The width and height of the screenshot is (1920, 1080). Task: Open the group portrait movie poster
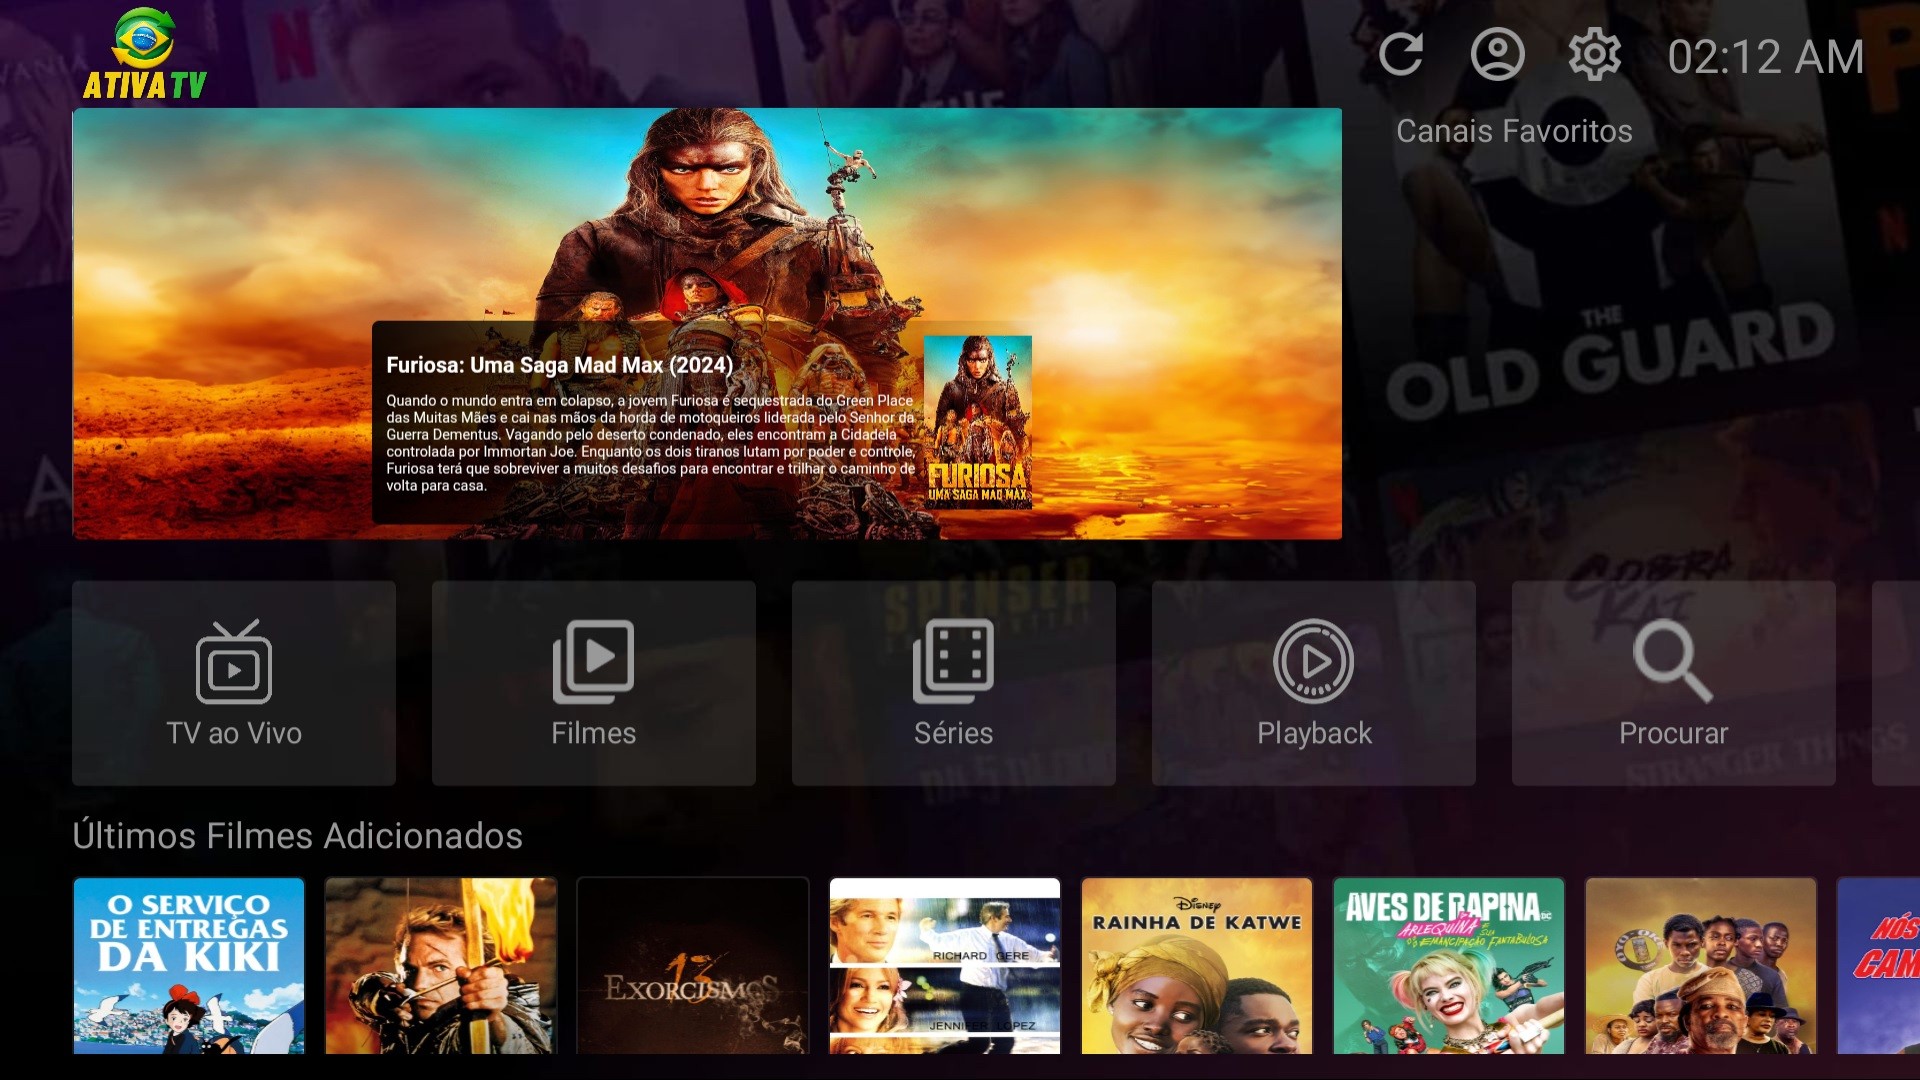click(x=1701, y=966)
